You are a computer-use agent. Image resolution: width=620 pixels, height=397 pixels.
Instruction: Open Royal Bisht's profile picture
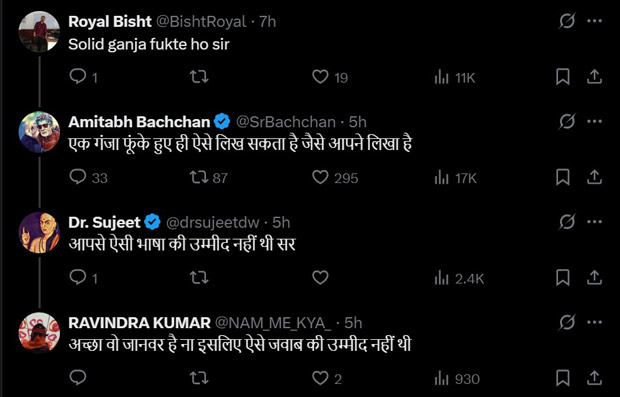[39, 32]
